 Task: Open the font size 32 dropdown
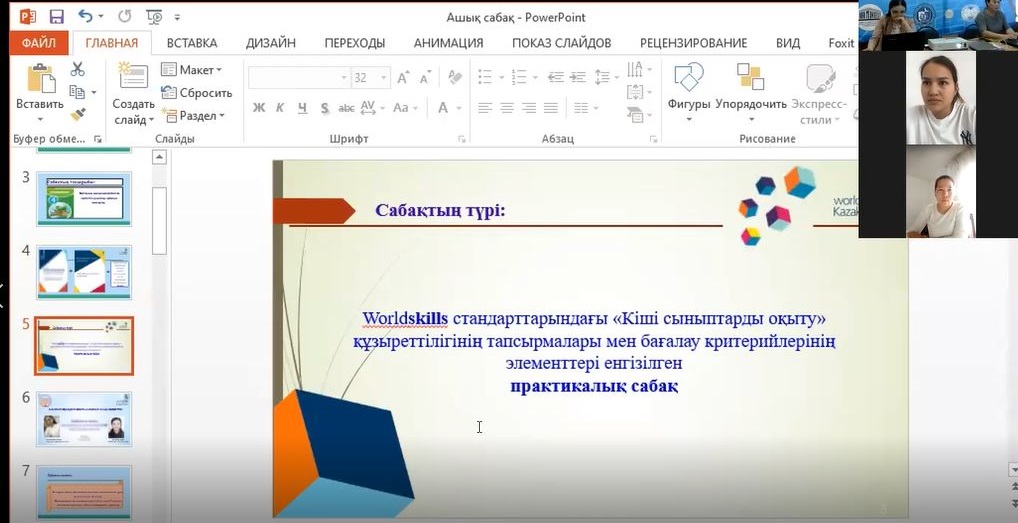click(x=382, y=78)
